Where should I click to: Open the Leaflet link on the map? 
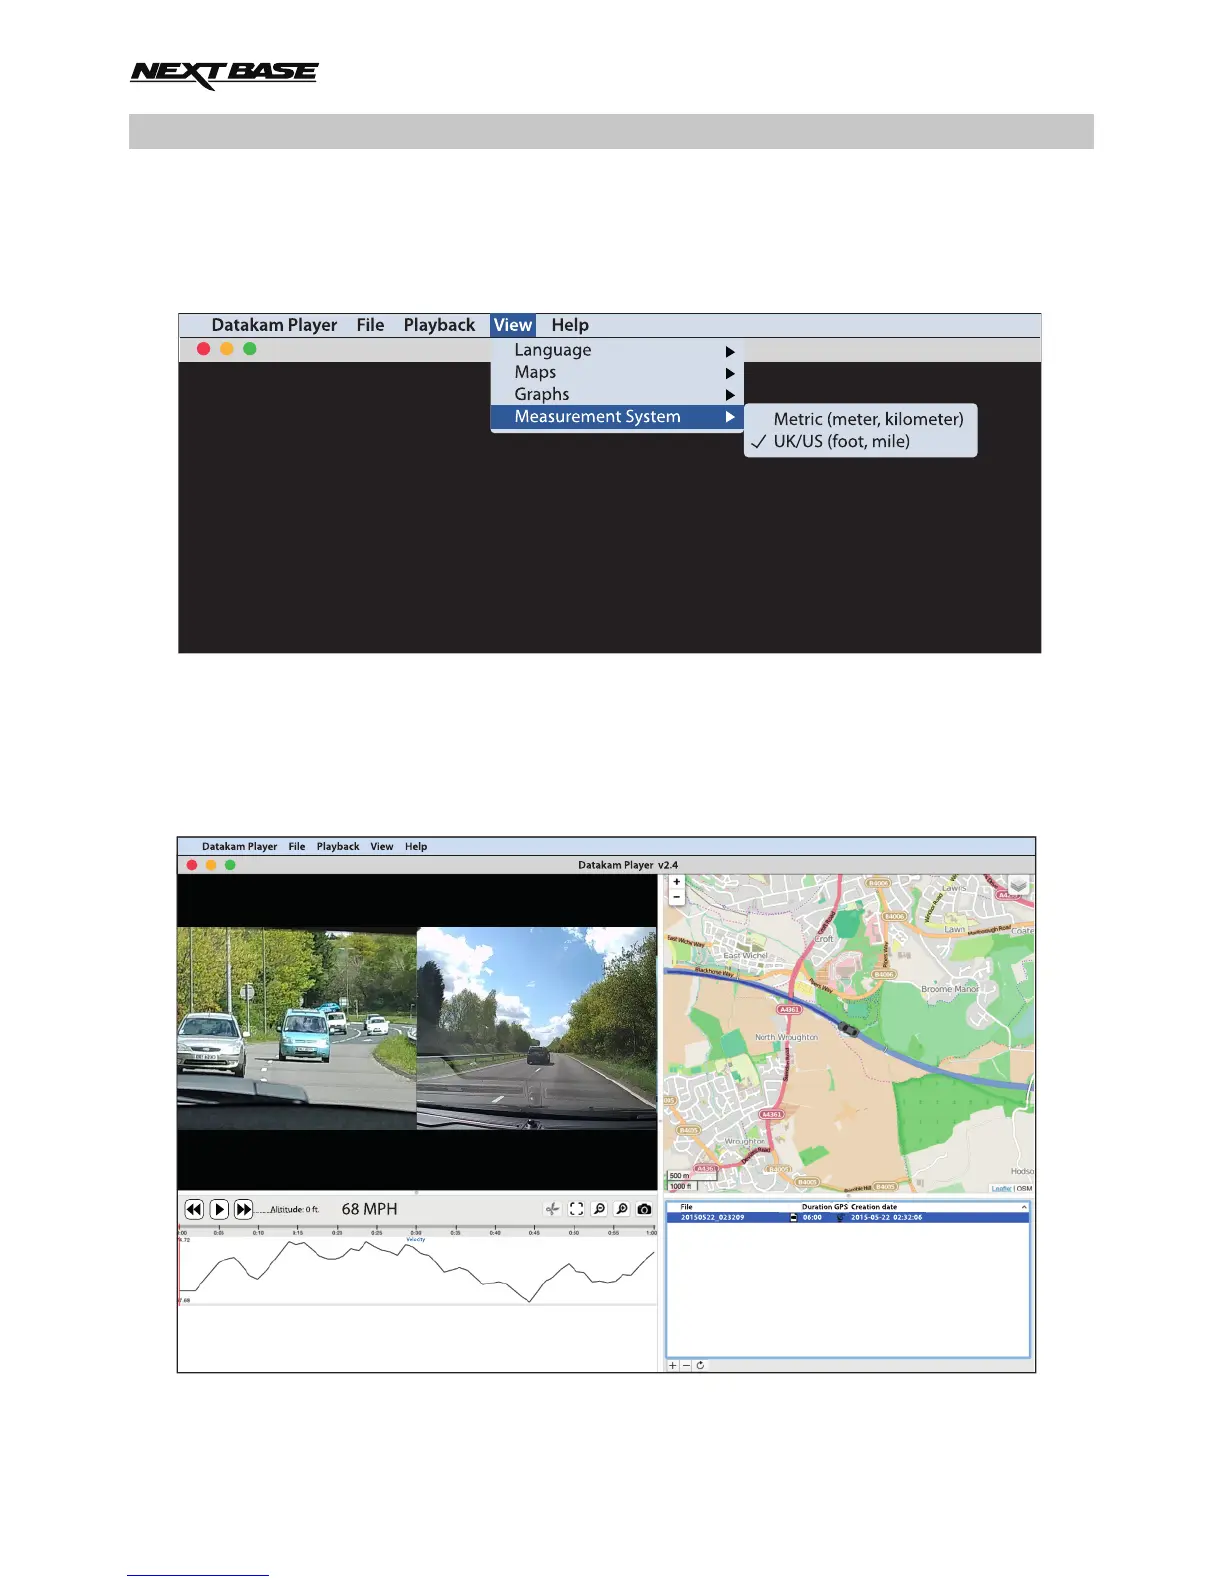1001,1189
